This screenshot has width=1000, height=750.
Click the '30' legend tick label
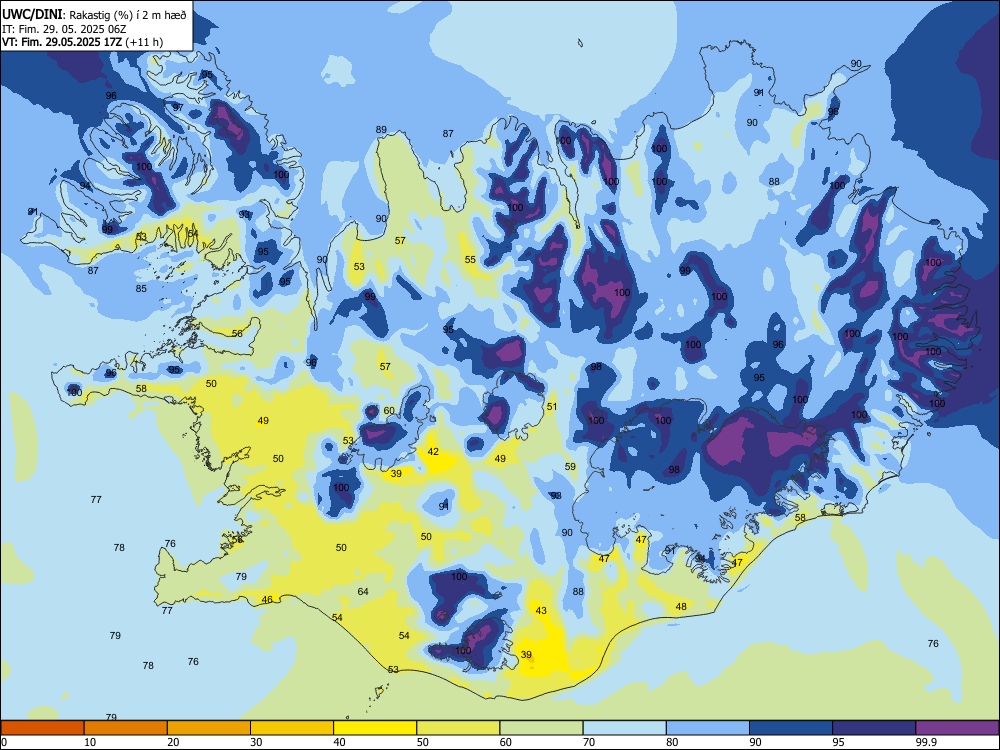coord(256,742)
